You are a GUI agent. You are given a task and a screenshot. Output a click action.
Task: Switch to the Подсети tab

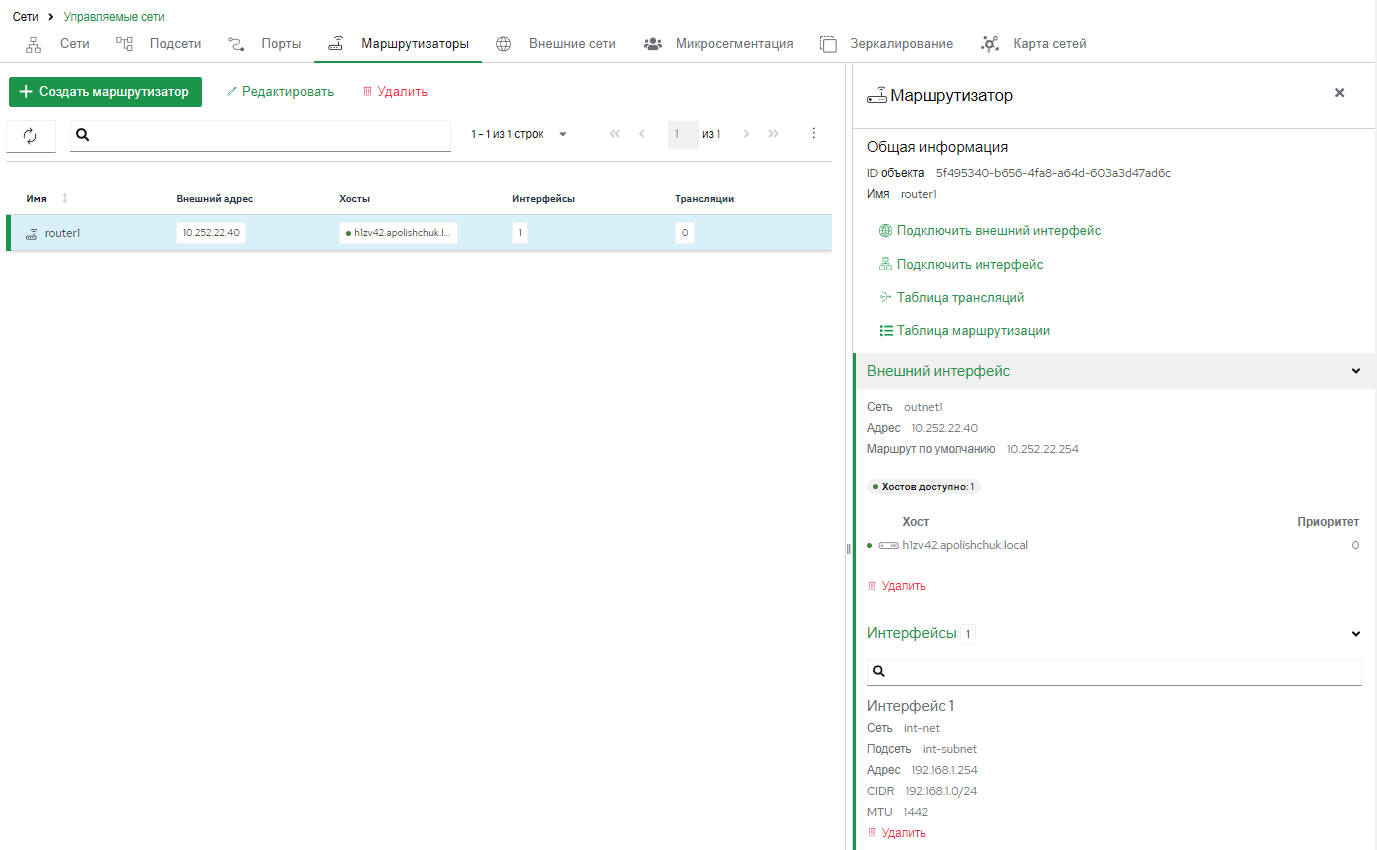tap(159, 44)
